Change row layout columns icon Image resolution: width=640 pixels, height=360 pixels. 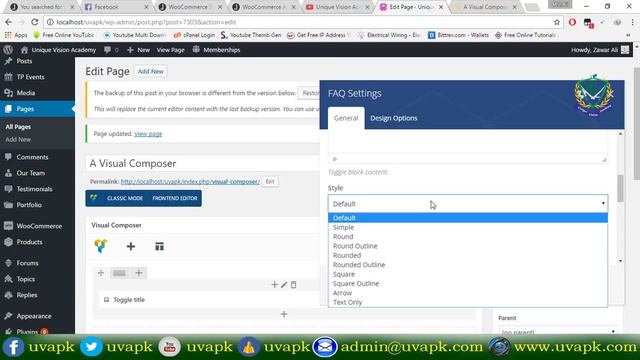[119, 273]
